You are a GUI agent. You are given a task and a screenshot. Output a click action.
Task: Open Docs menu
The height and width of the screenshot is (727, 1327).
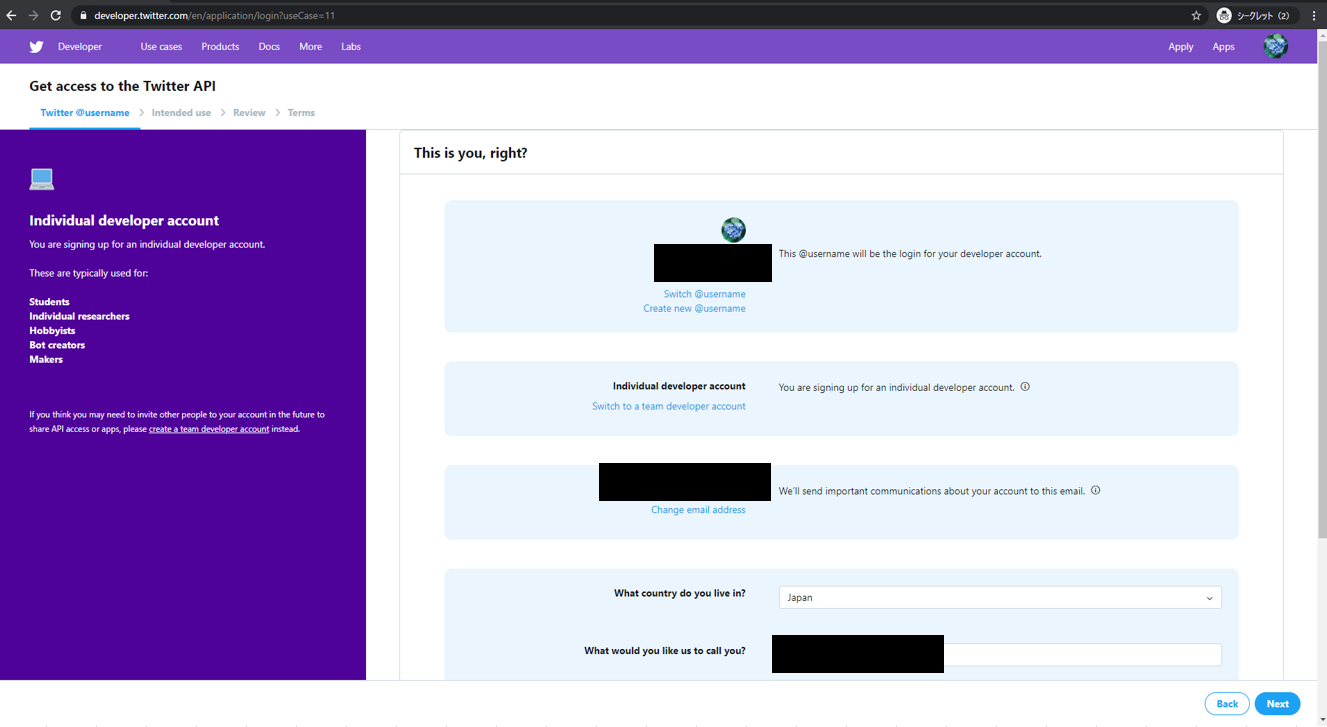click(x=269, y=47)
